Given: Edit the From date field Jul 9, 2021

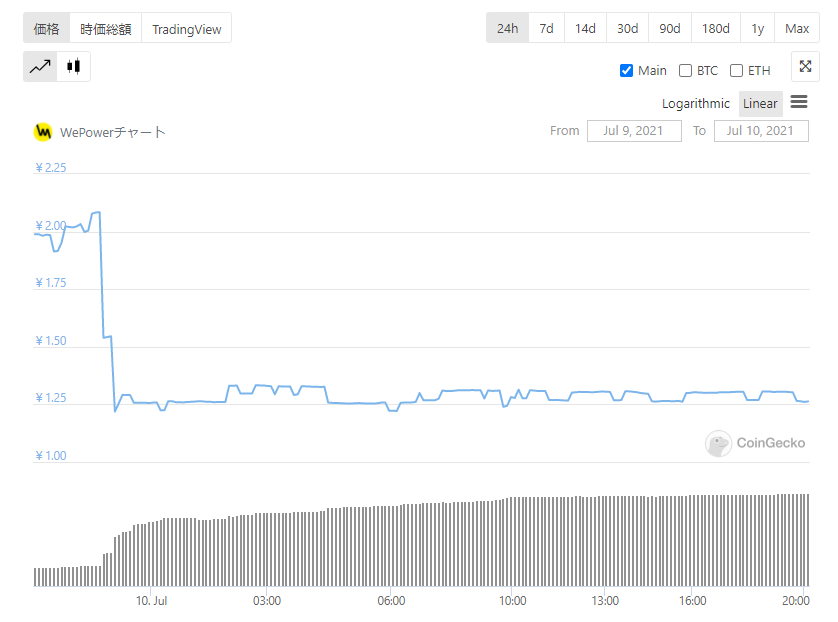Looking at the screenshot, I should point(634,131).
